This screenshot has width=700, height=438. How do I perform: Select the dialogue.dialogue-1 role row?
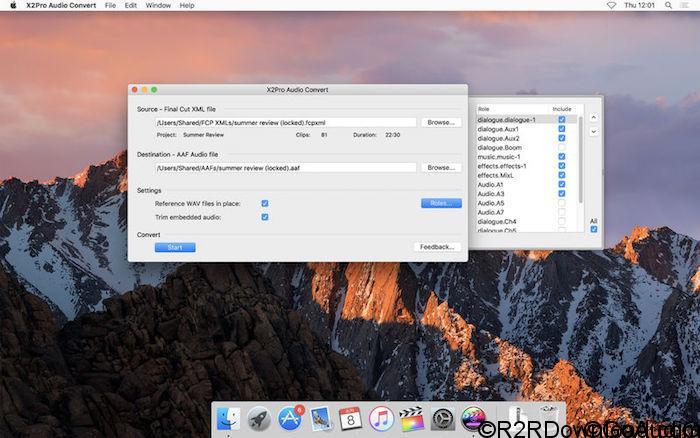pyautogui.click(x=526, y=120)
